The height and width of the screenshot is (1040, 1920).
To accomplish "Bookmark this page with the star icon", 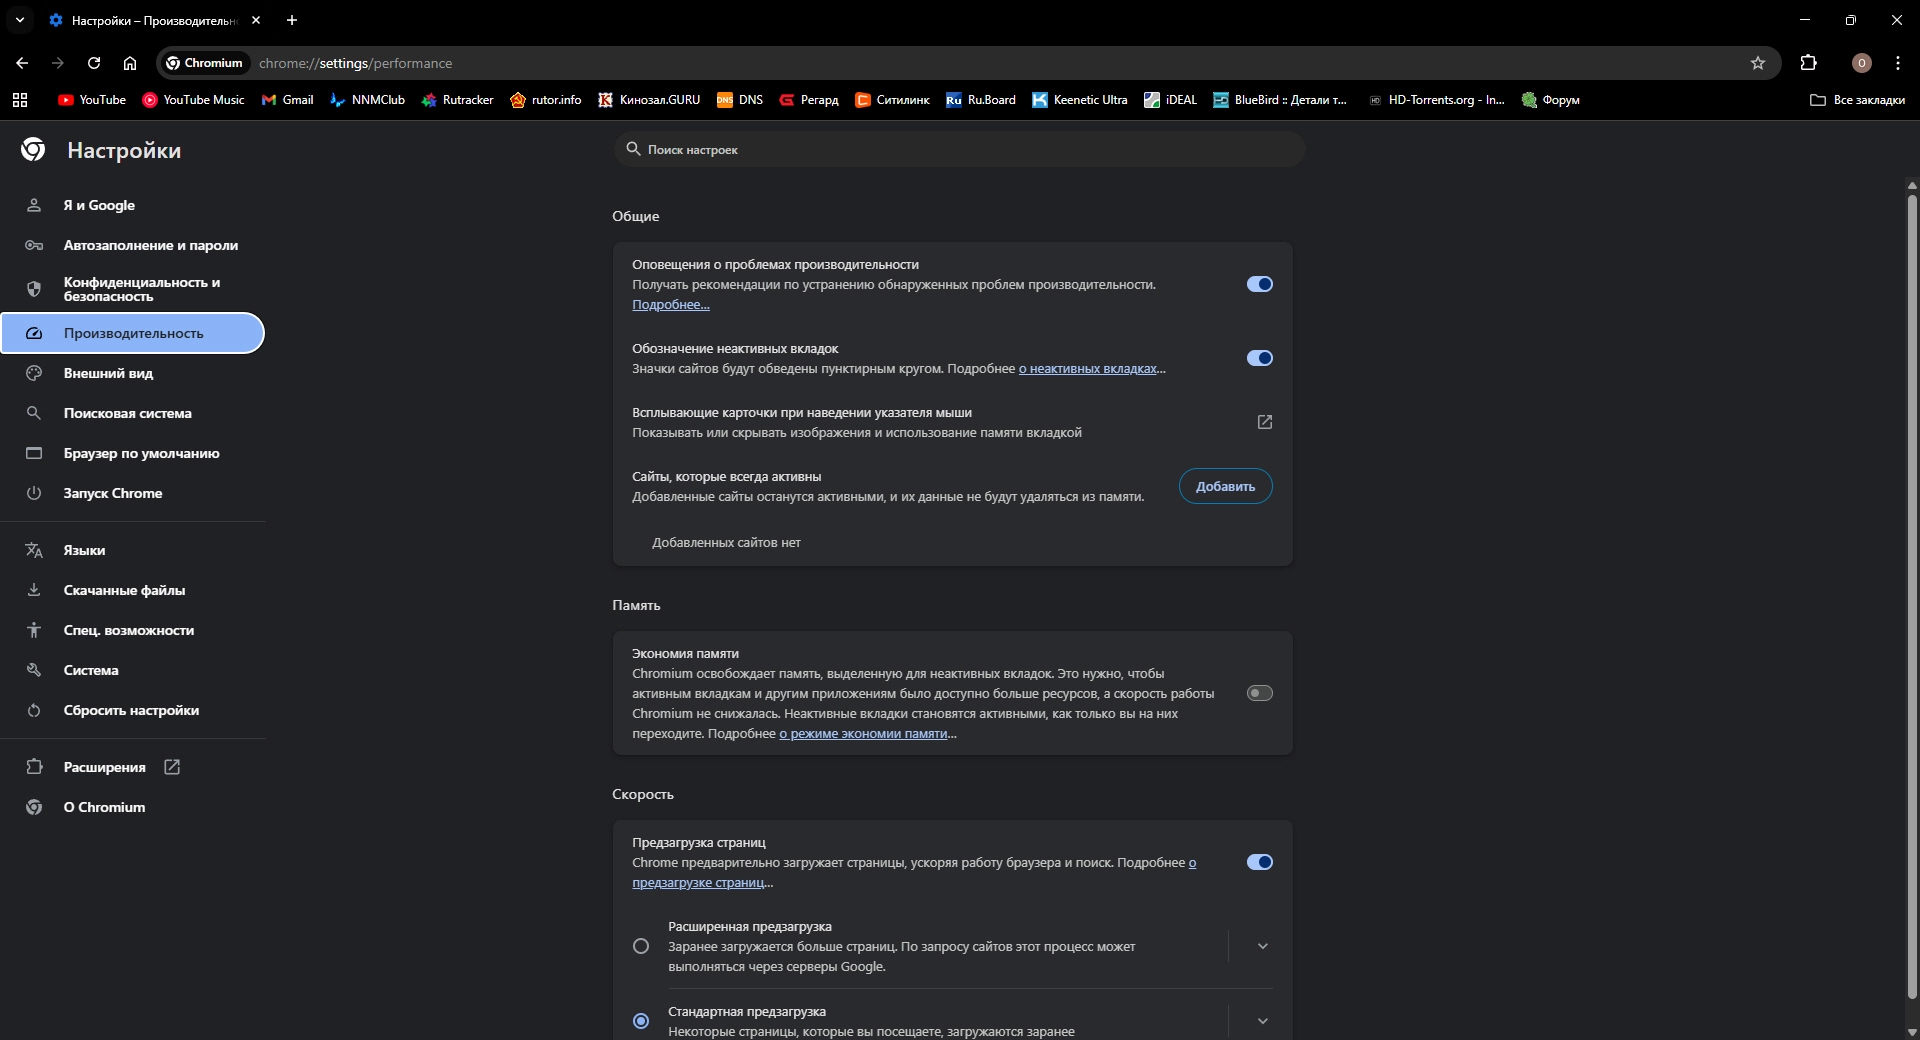I will (1758, 63).
